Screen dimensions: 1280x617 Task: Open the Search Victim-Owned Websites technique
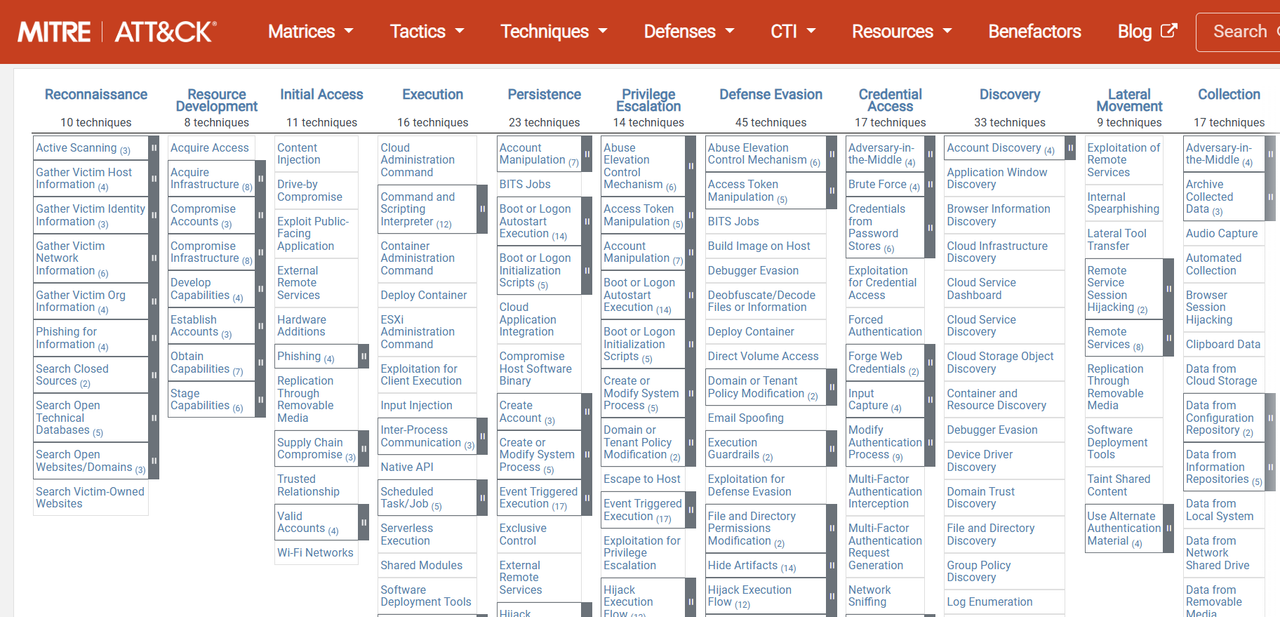[90, 498]
